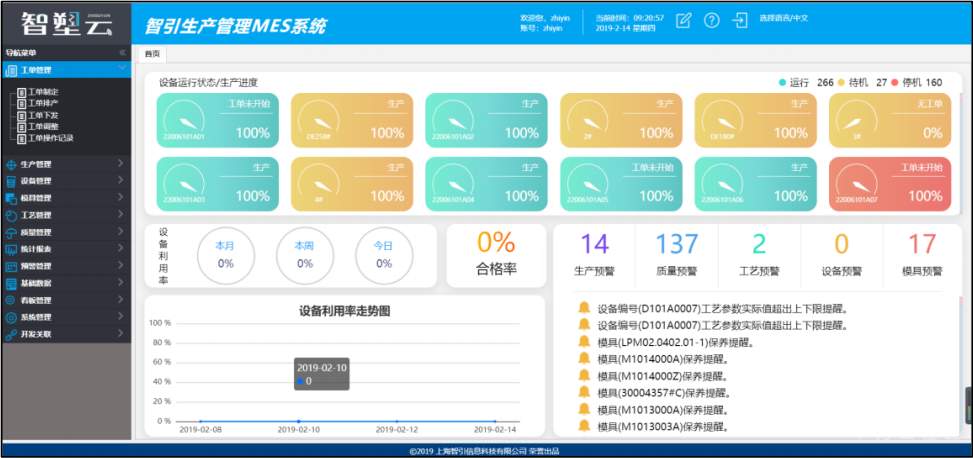Click the 本月 utilization circle
Image resolution: width=973 pixels, height=458 pixels.
[x=225, y=255]
